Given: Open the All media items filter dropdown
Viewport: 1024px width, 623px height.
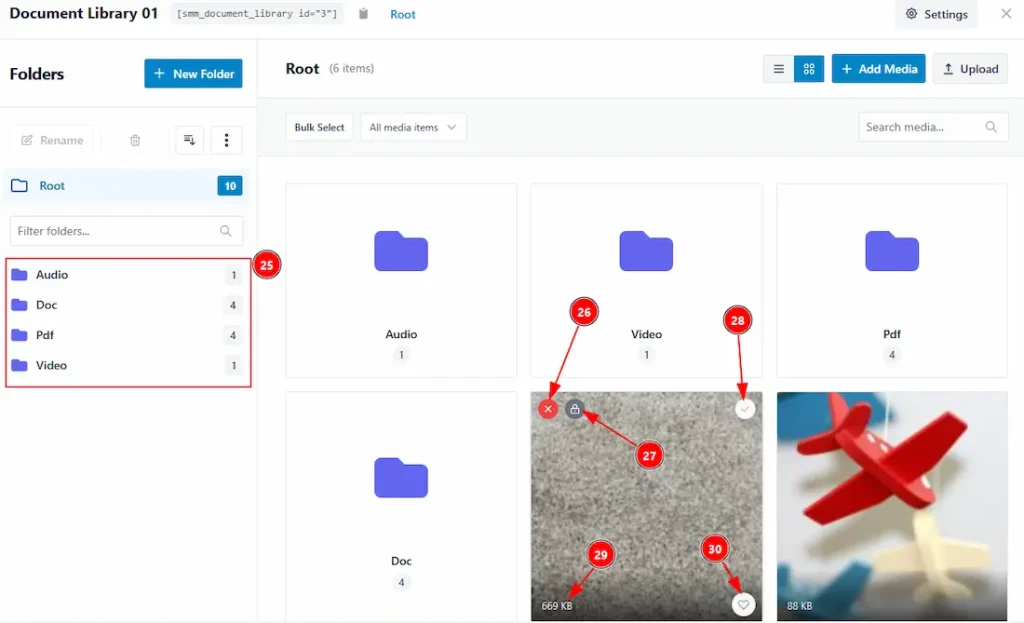Looking at the screenshot, I should pos(413,127).
